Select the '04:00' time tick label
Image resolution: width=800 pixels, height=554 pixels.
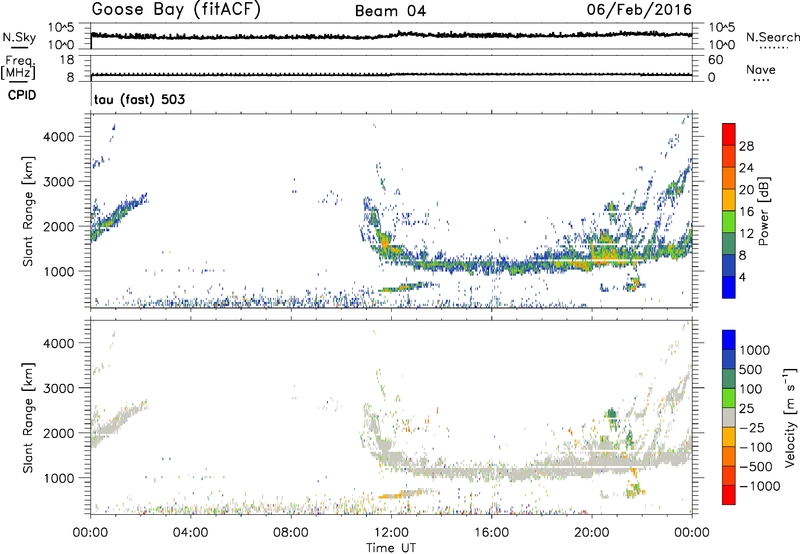click(x=191, y=533)
